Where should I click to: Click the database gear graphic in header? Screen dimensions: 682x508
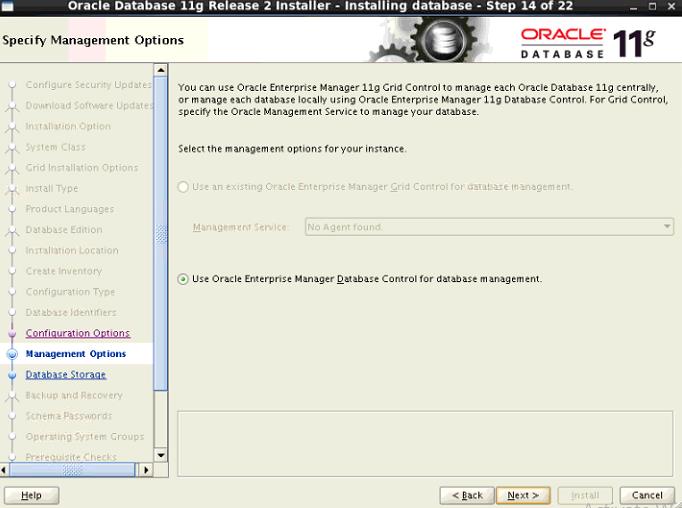[x=428, y=40]
